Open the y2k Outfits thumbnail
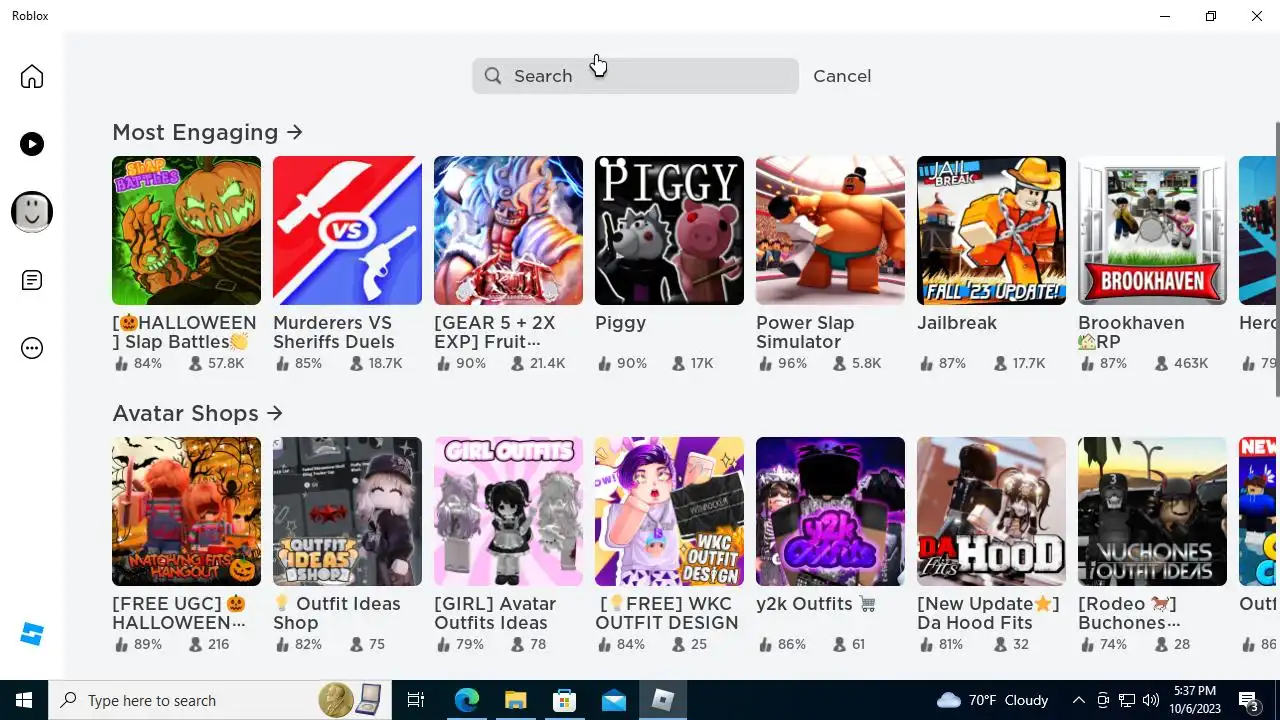 pyautogui.click(x=830, y=511)
